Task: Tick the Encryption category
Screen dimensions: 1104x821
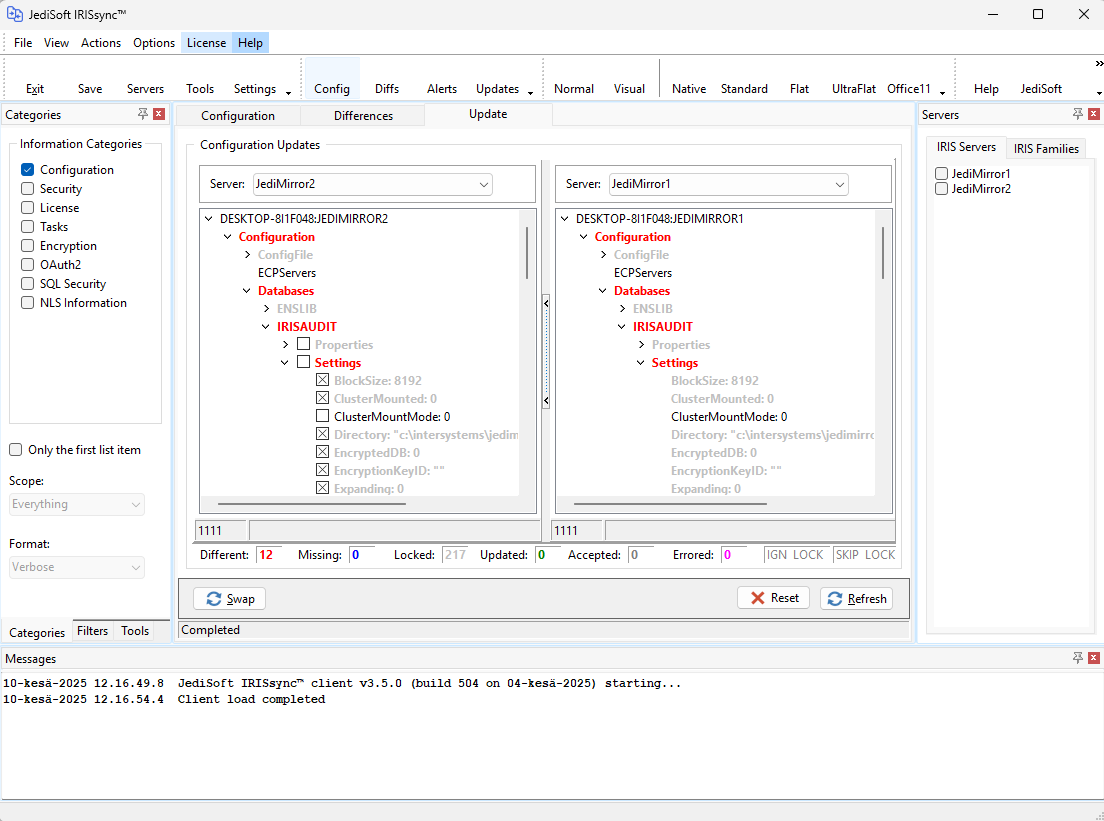Action: [27, 246]
